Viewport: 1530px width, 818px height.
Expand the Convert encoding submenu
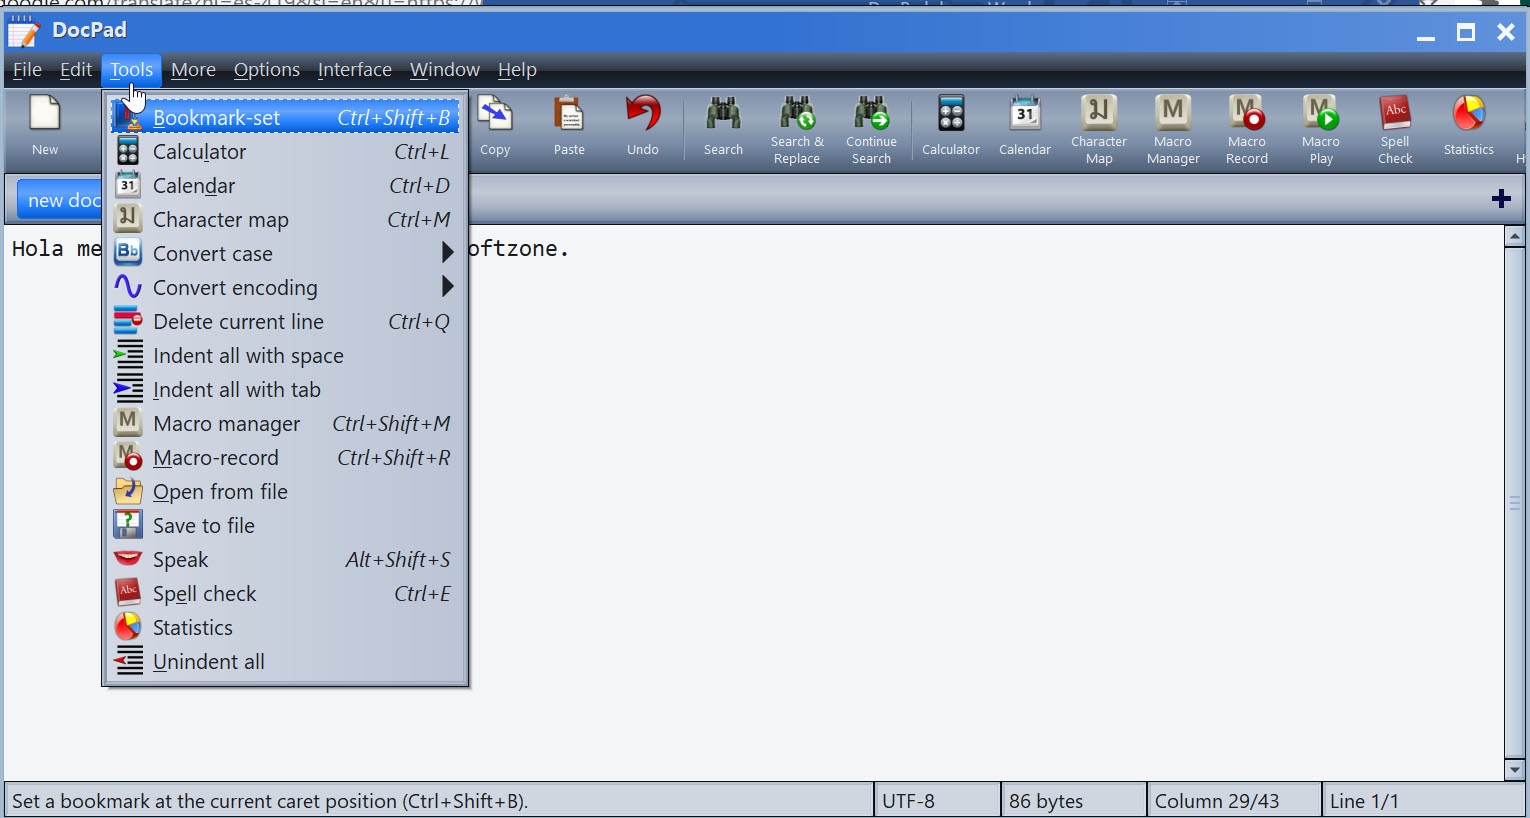point(285,288)
